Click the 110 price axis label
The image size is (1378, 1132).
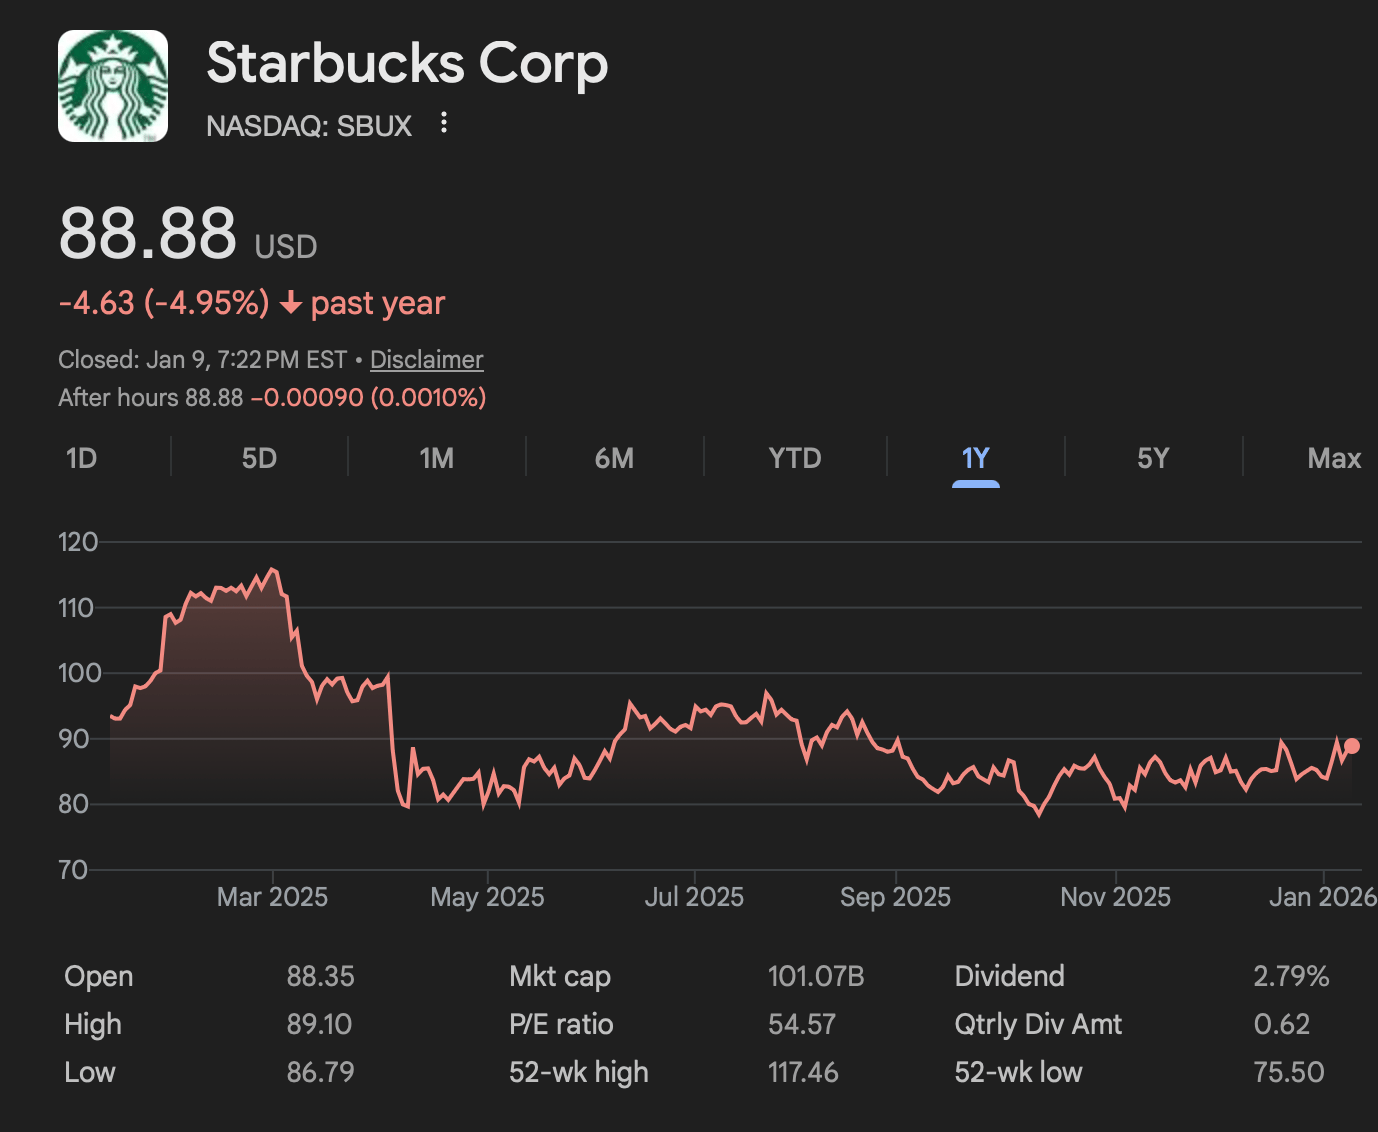coord(76,608)
